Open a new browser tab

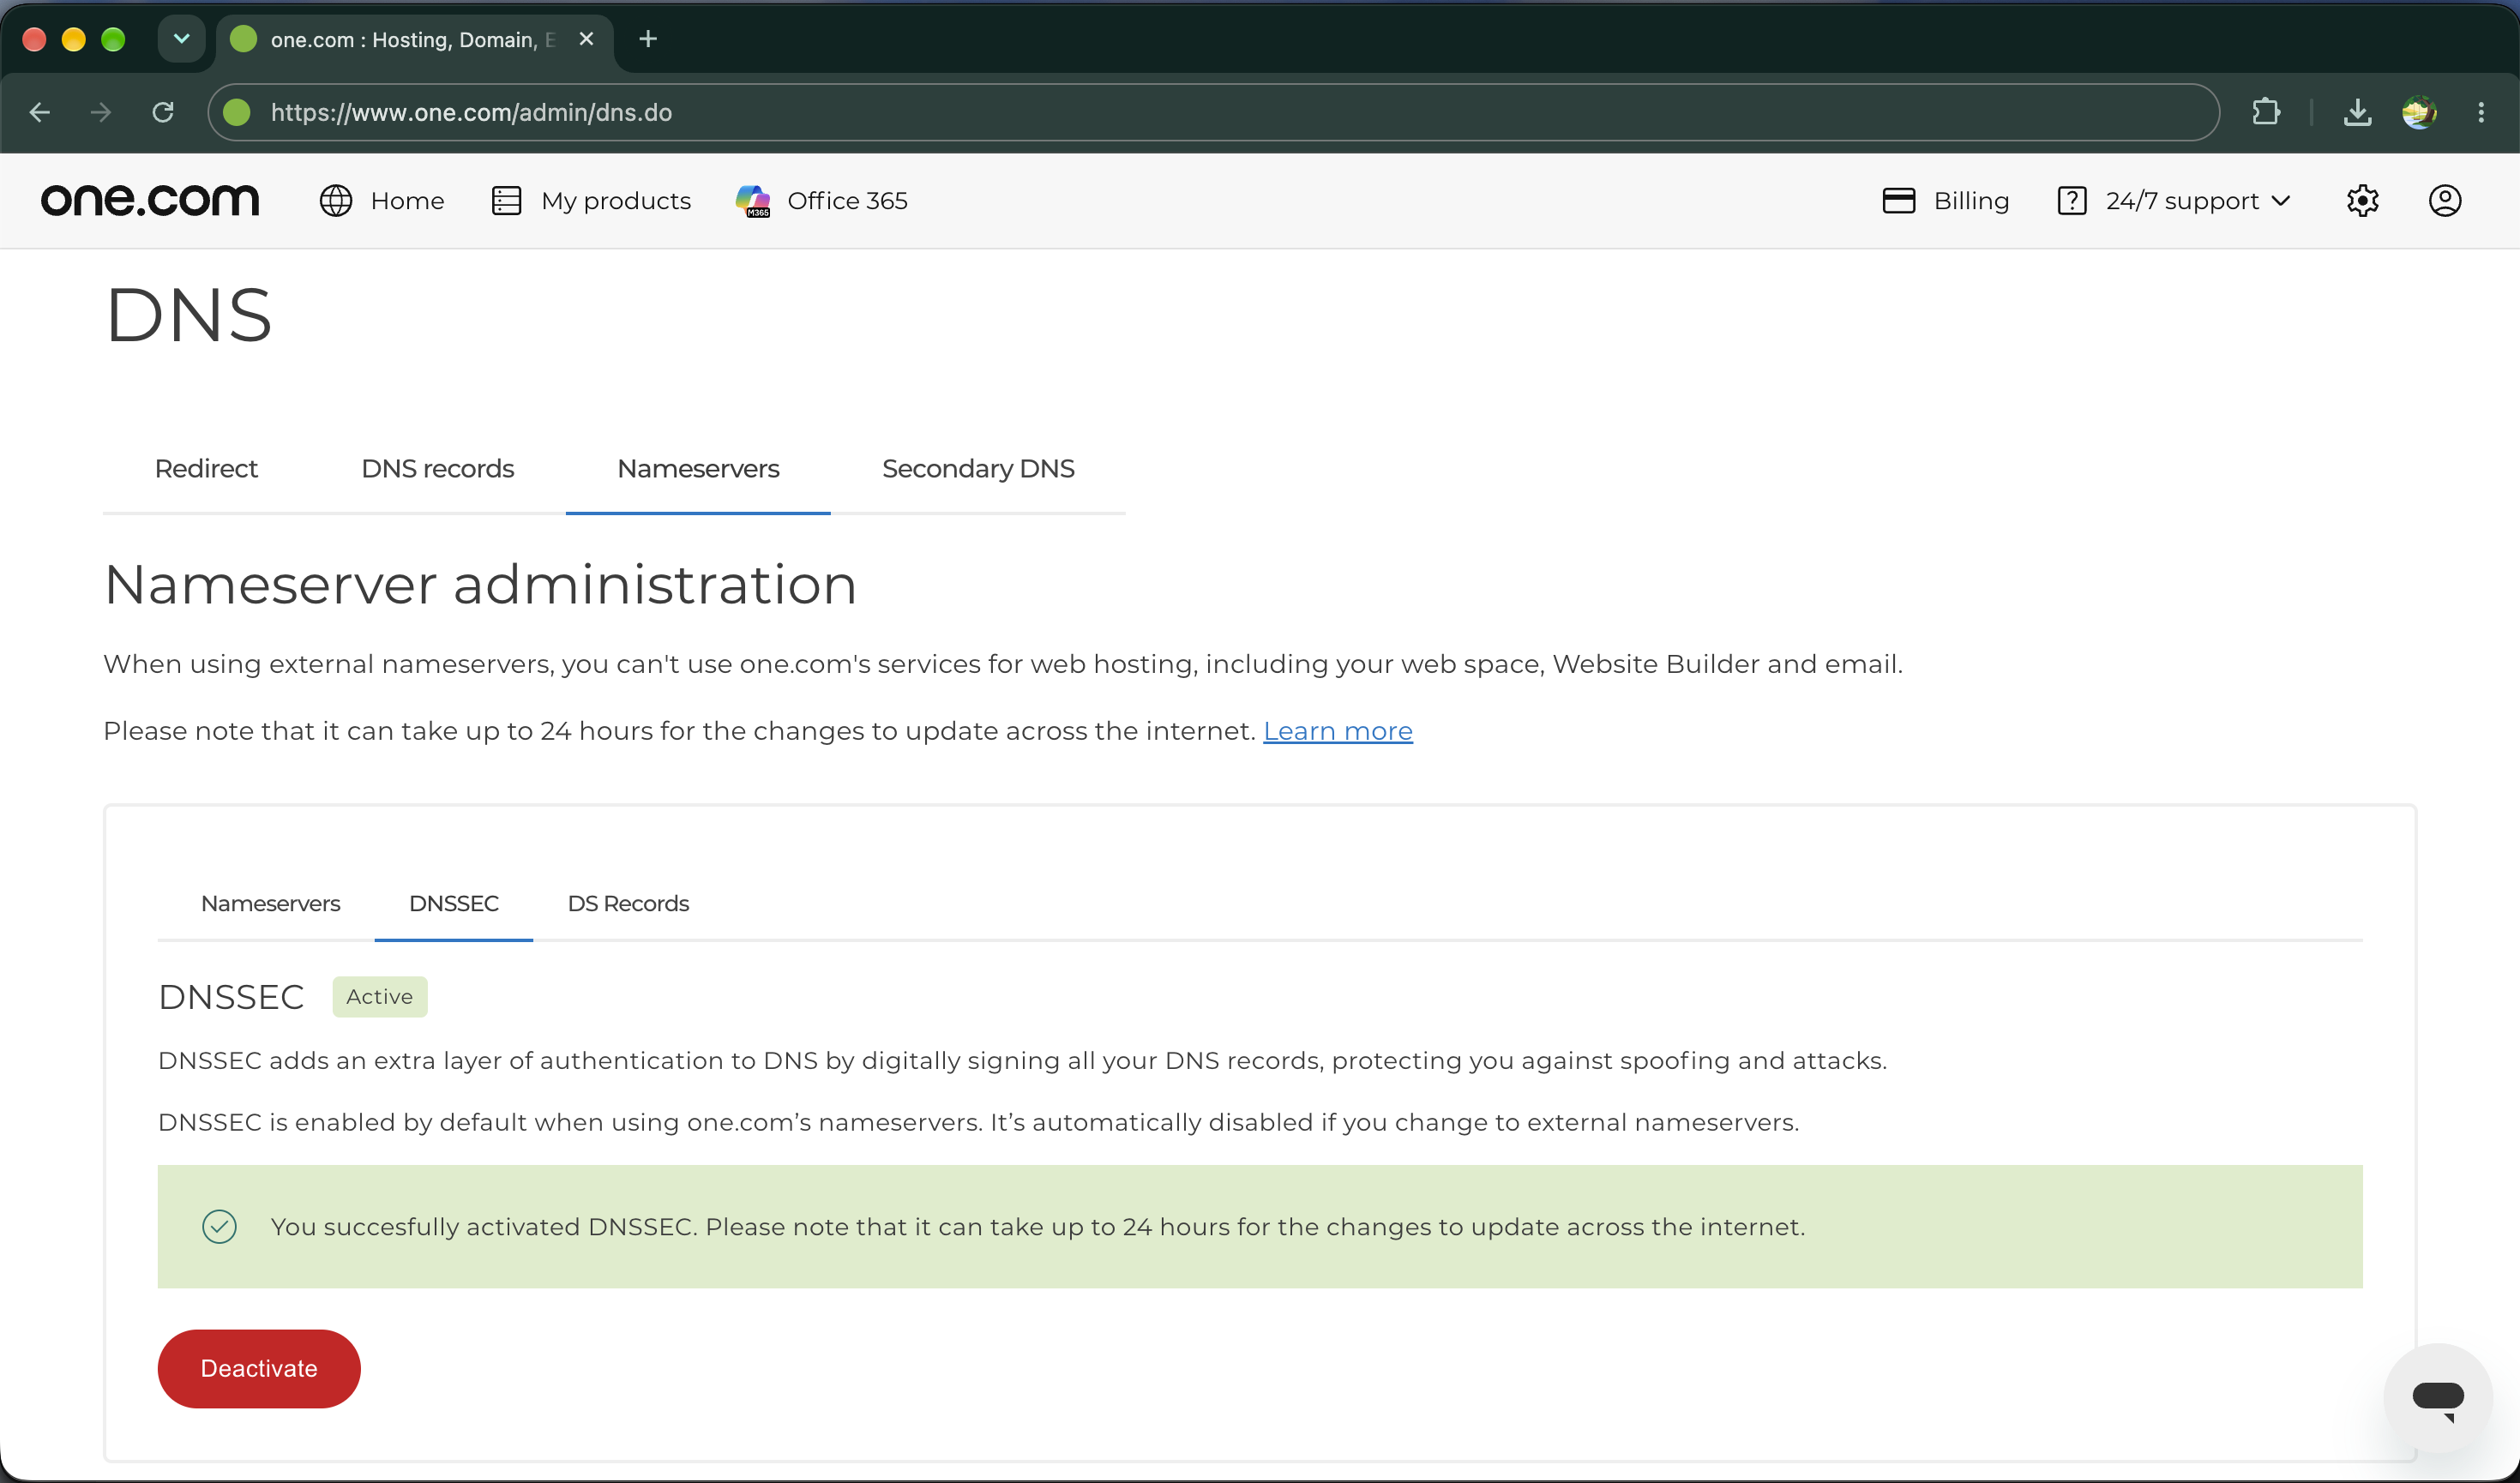[648, 39]
